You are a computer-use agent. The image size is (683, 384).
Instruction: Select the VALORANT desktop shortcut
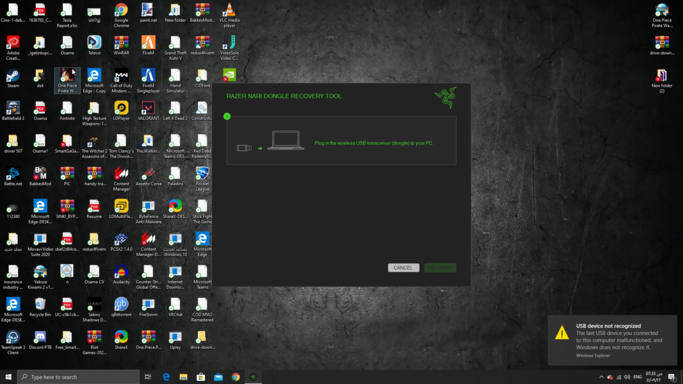(x=148, y=111)
